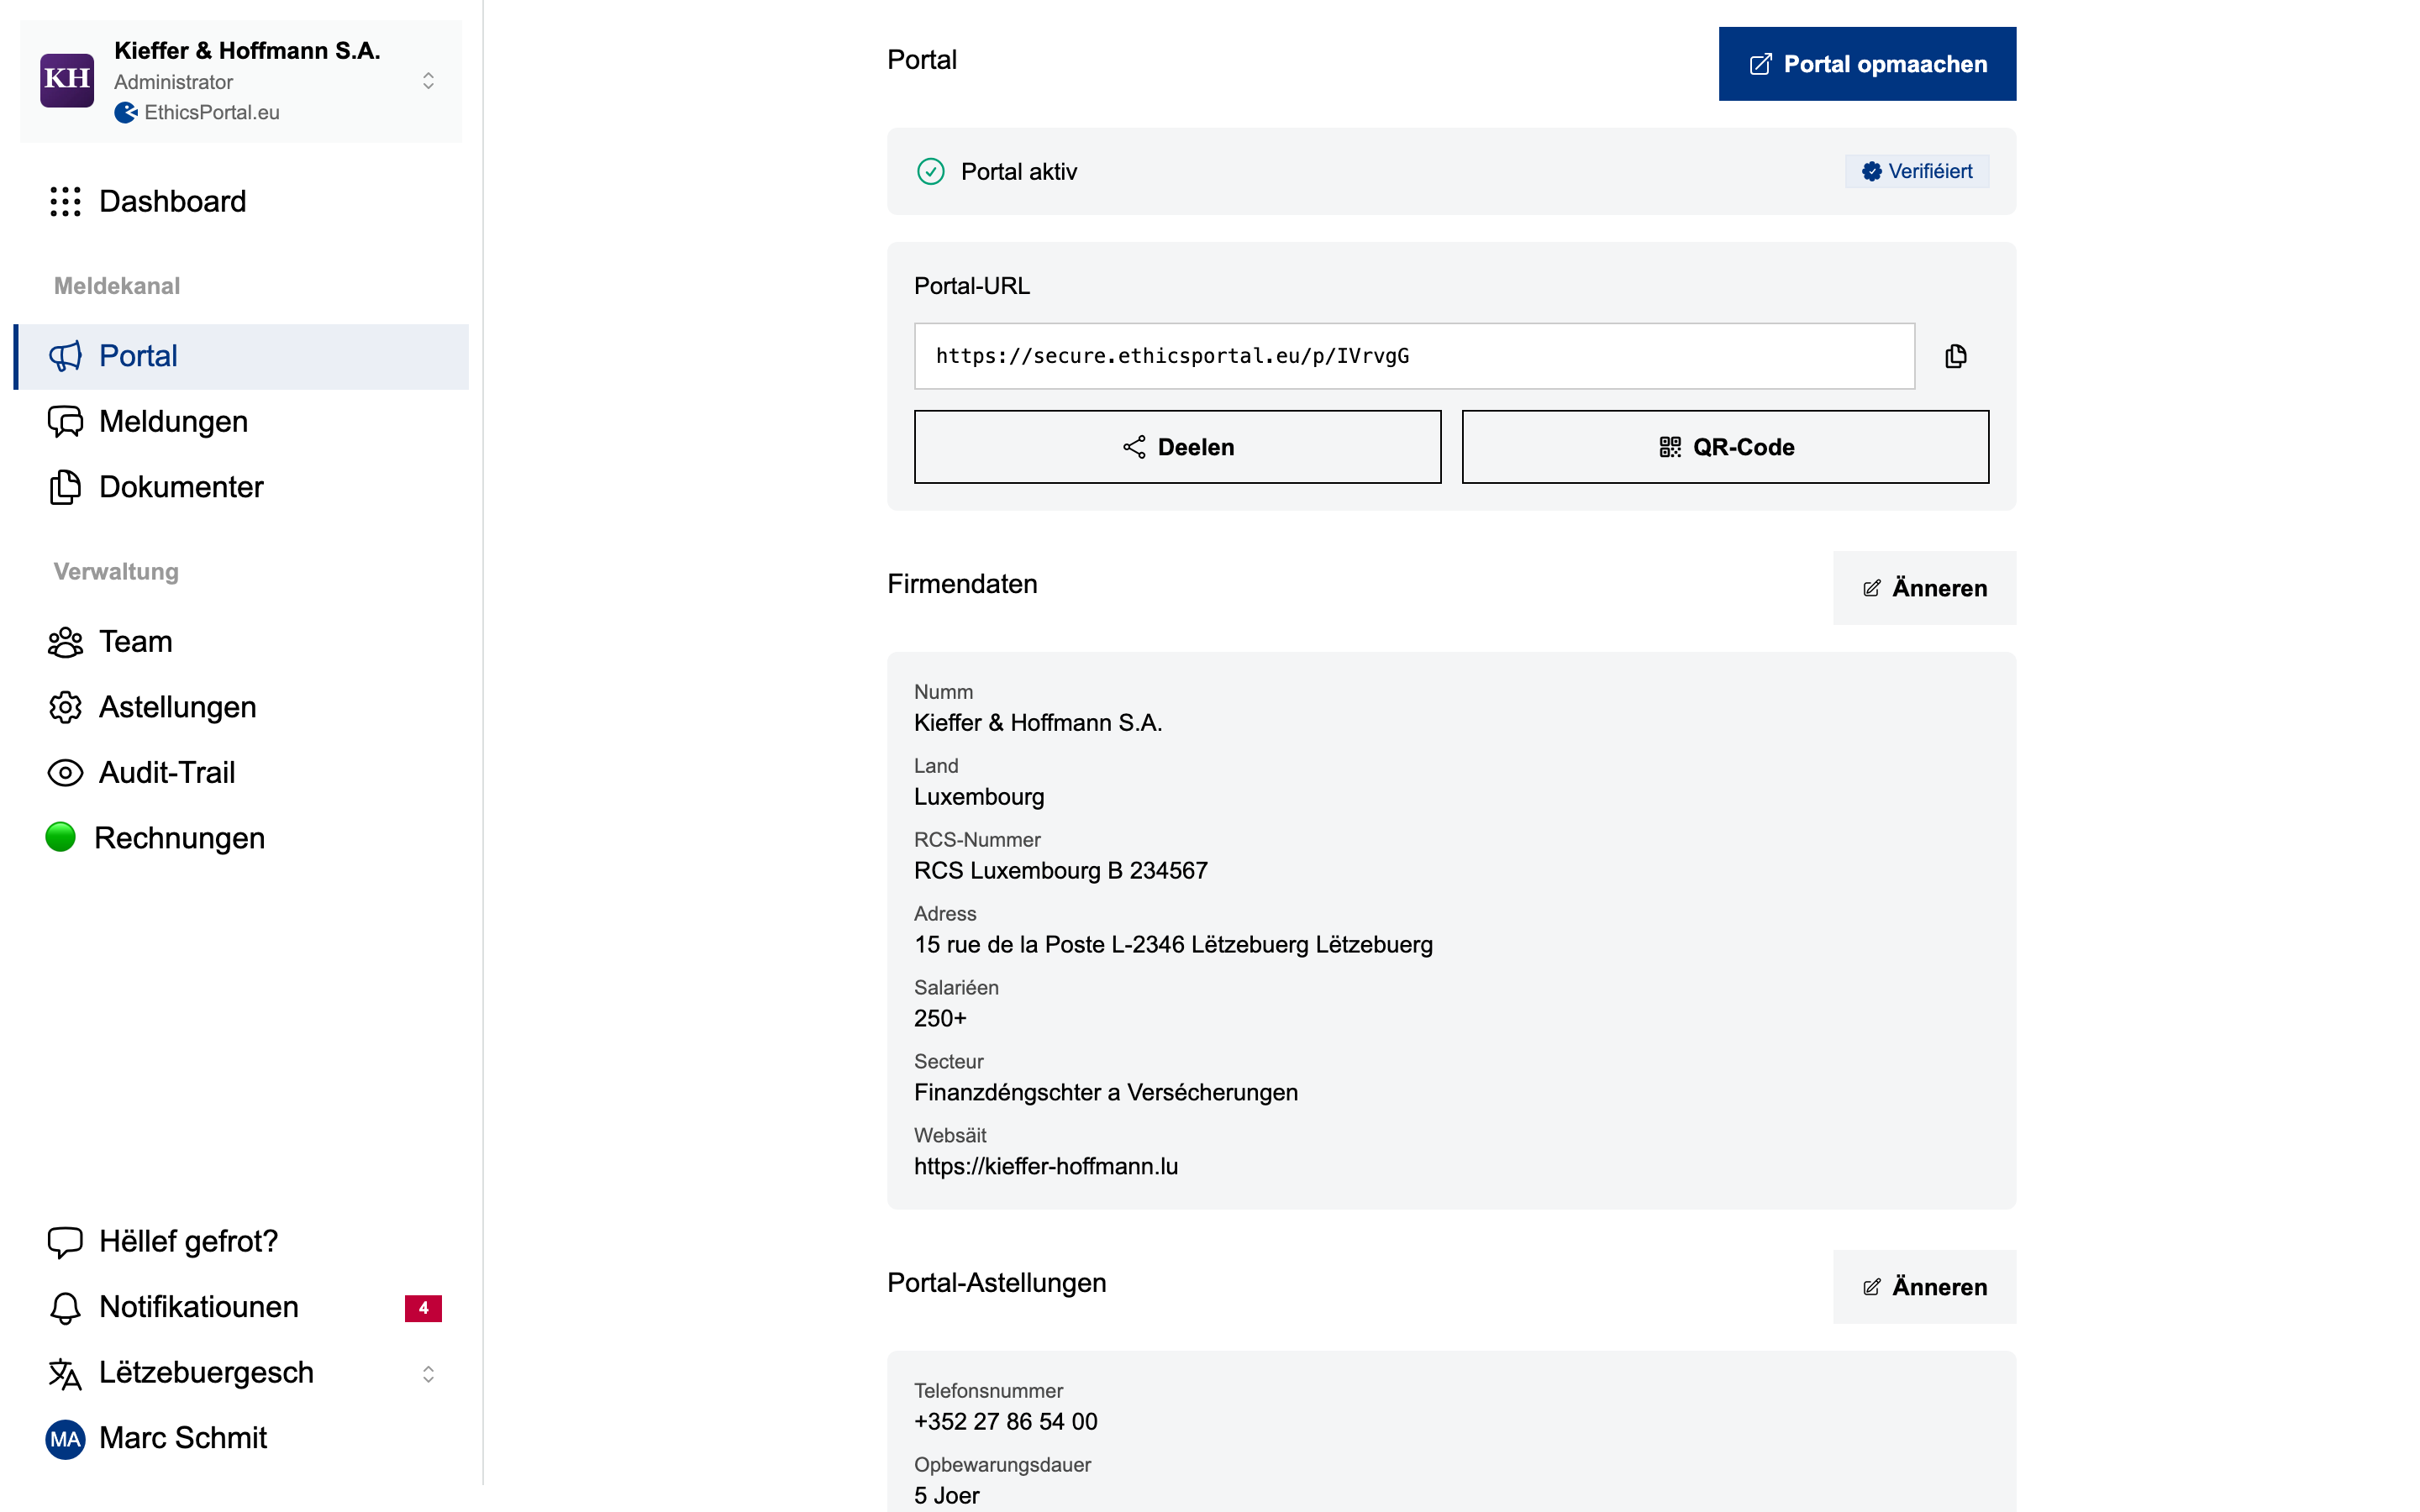Image resolution: width=2420 pixels, height=1512 pixels.
Task: Click the Verifiéiert seal icon
Action: point(1871,172)
